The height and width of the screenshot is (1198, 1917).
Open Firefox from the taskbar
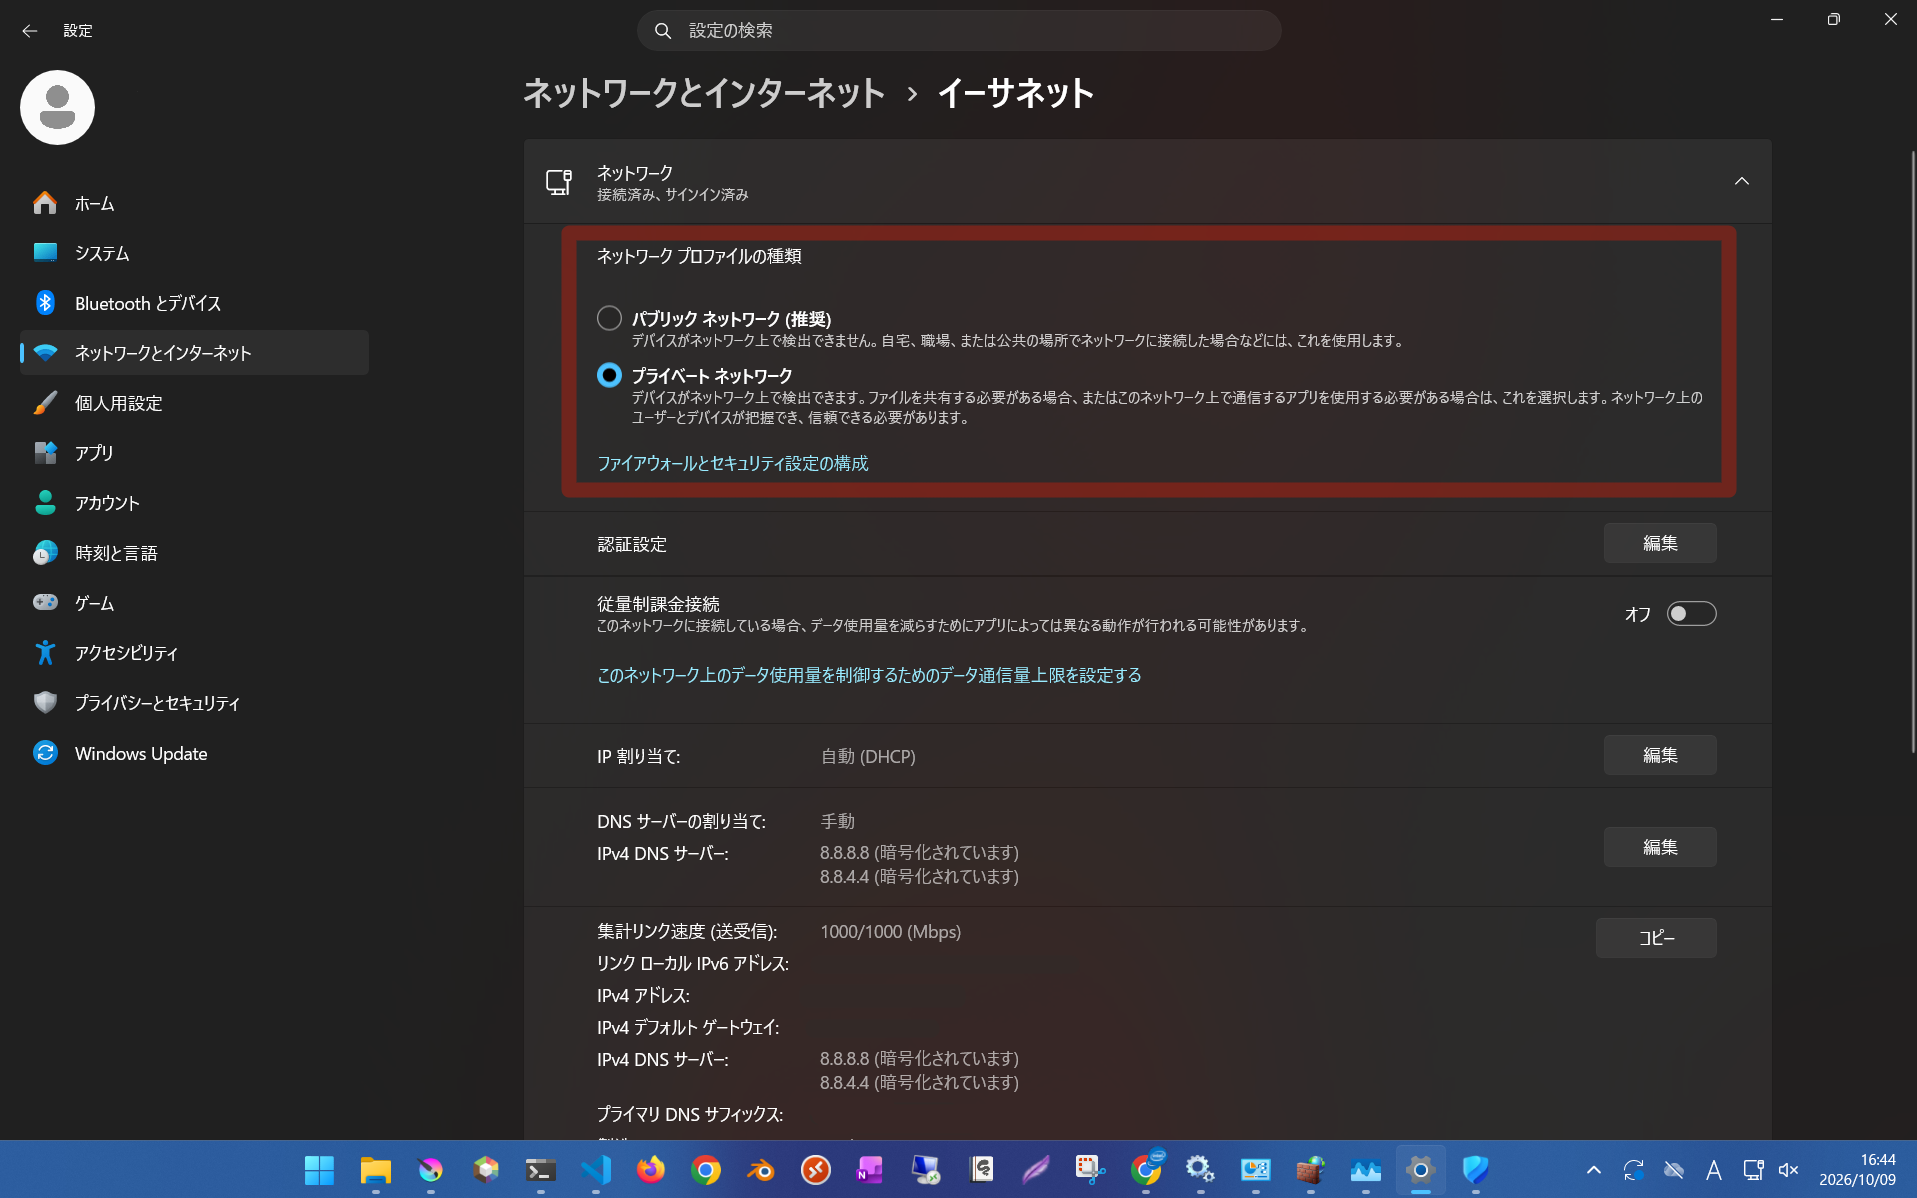651,1169
